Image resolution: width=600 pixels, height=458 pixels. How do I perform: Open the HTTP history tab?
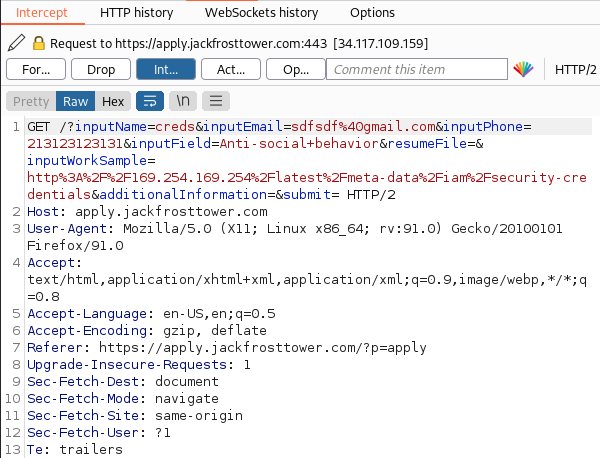pos(136,13)
